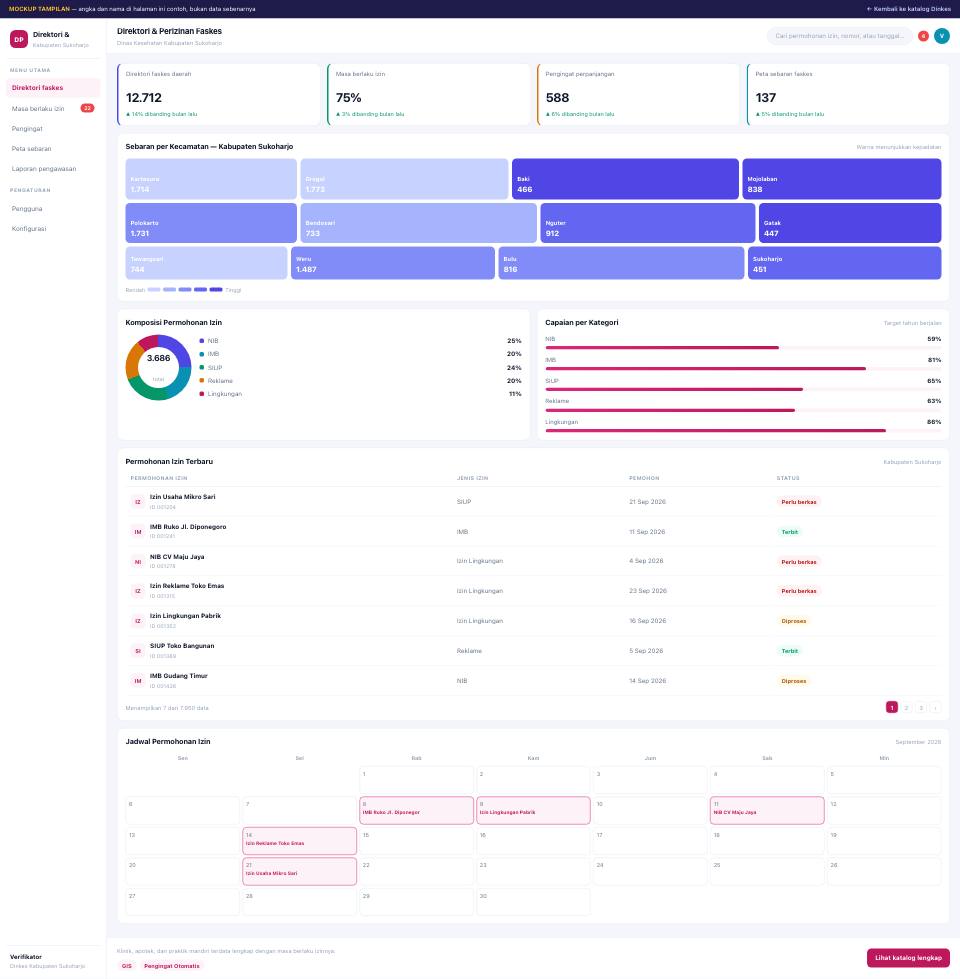Open Masa berlaku izin 75% card
Viewport: 960px width, 979px height.
[428, 94]
